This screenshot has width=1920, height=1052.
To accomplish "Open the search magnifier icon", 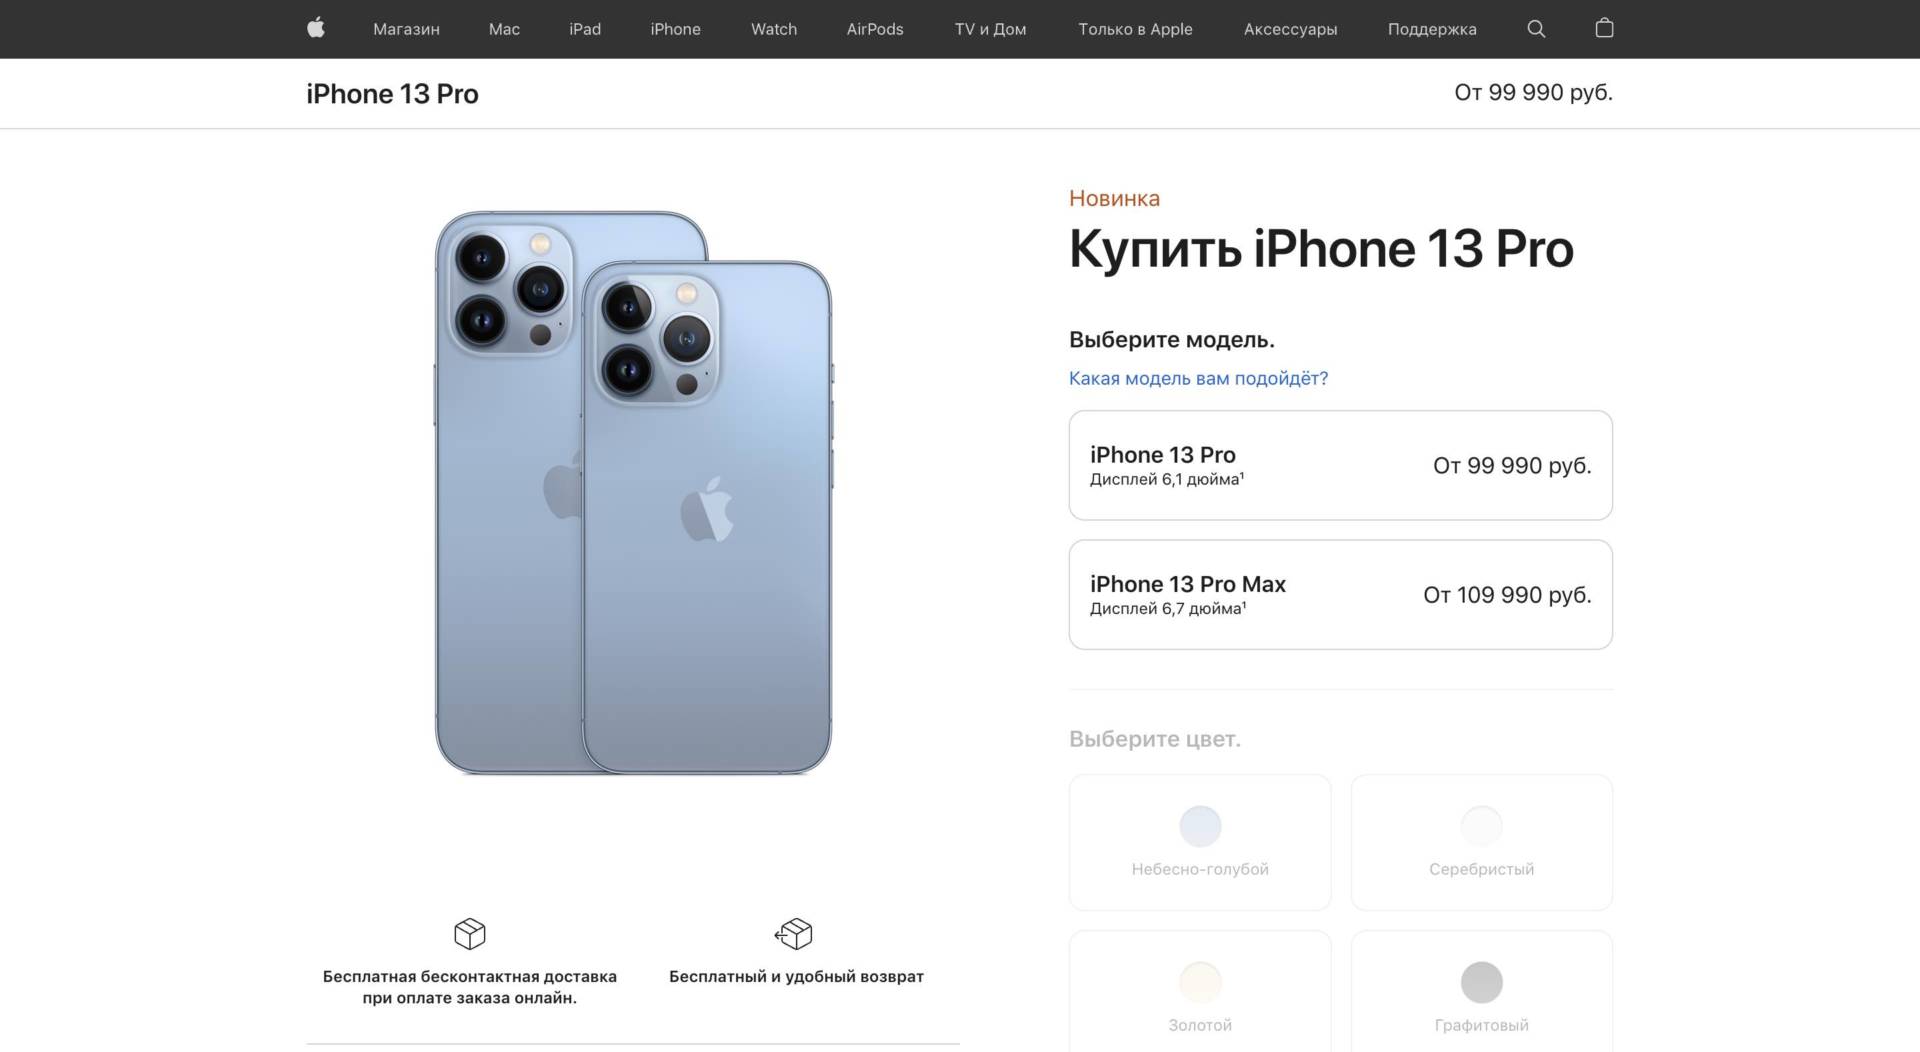I will point(1536,29).
